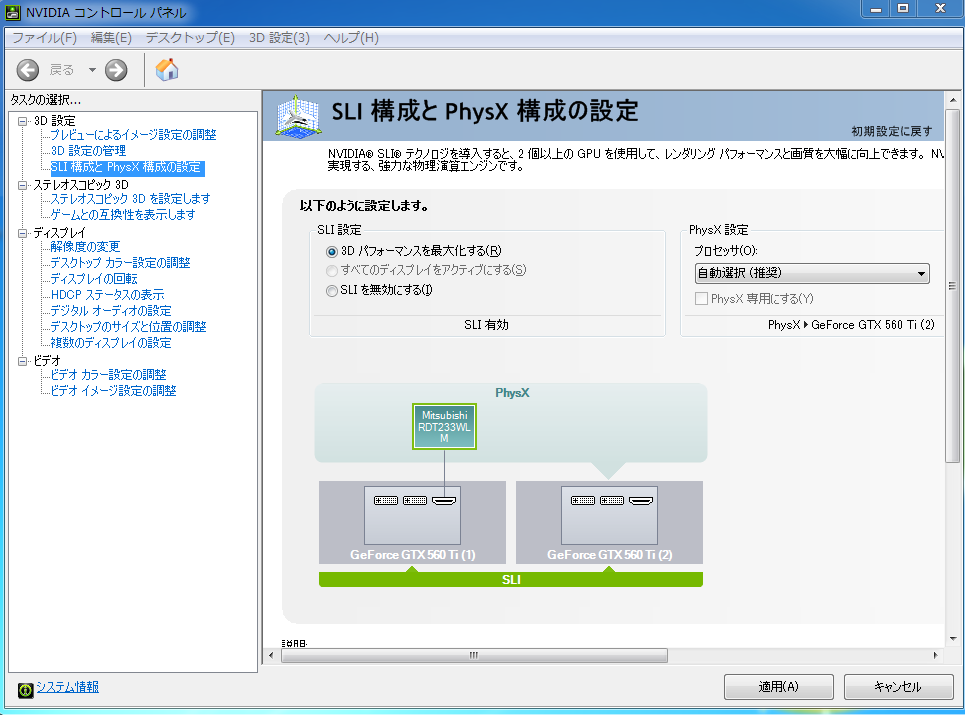Screen dimensions: 965x715
Task: Click the タスクの選択... heading
Action: point(46,100)
